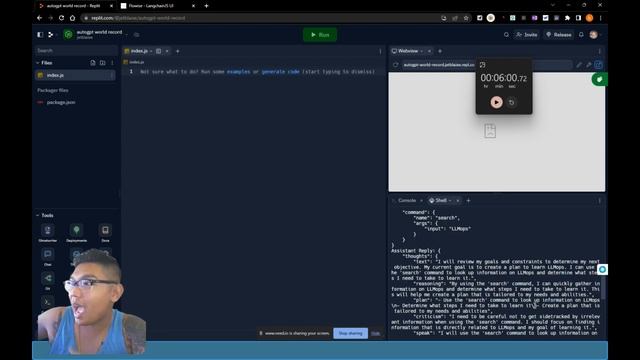Screen dimensions: 640x360
Task: Toggle split layout icon on index.js tab
Action: pos(158,51)
